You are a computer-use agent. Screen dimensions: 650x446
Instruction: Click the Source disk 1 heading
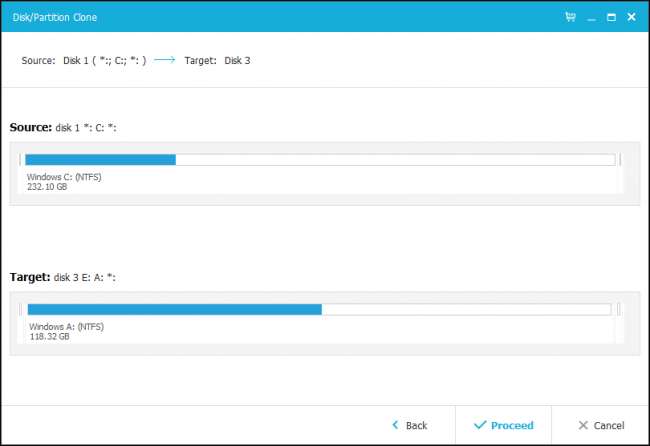tap(64, 128)
